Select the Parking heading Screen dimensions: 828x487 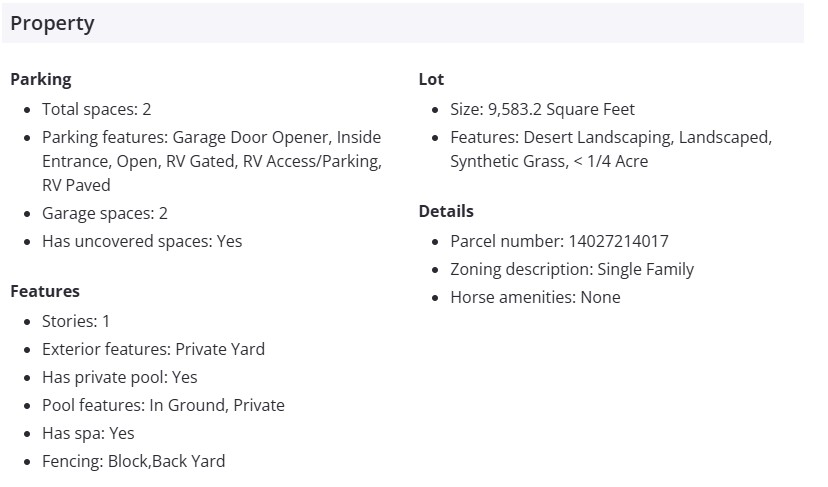[x=41, y=79]
